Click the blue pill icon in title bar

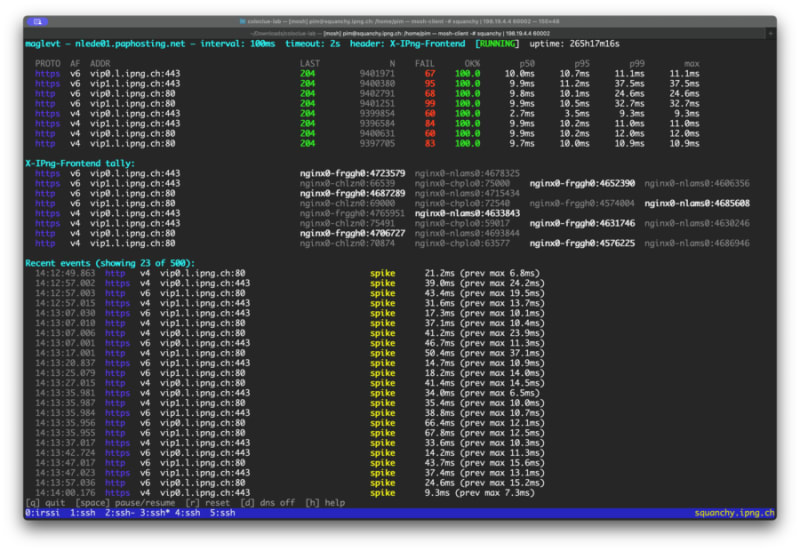(37, 21)
